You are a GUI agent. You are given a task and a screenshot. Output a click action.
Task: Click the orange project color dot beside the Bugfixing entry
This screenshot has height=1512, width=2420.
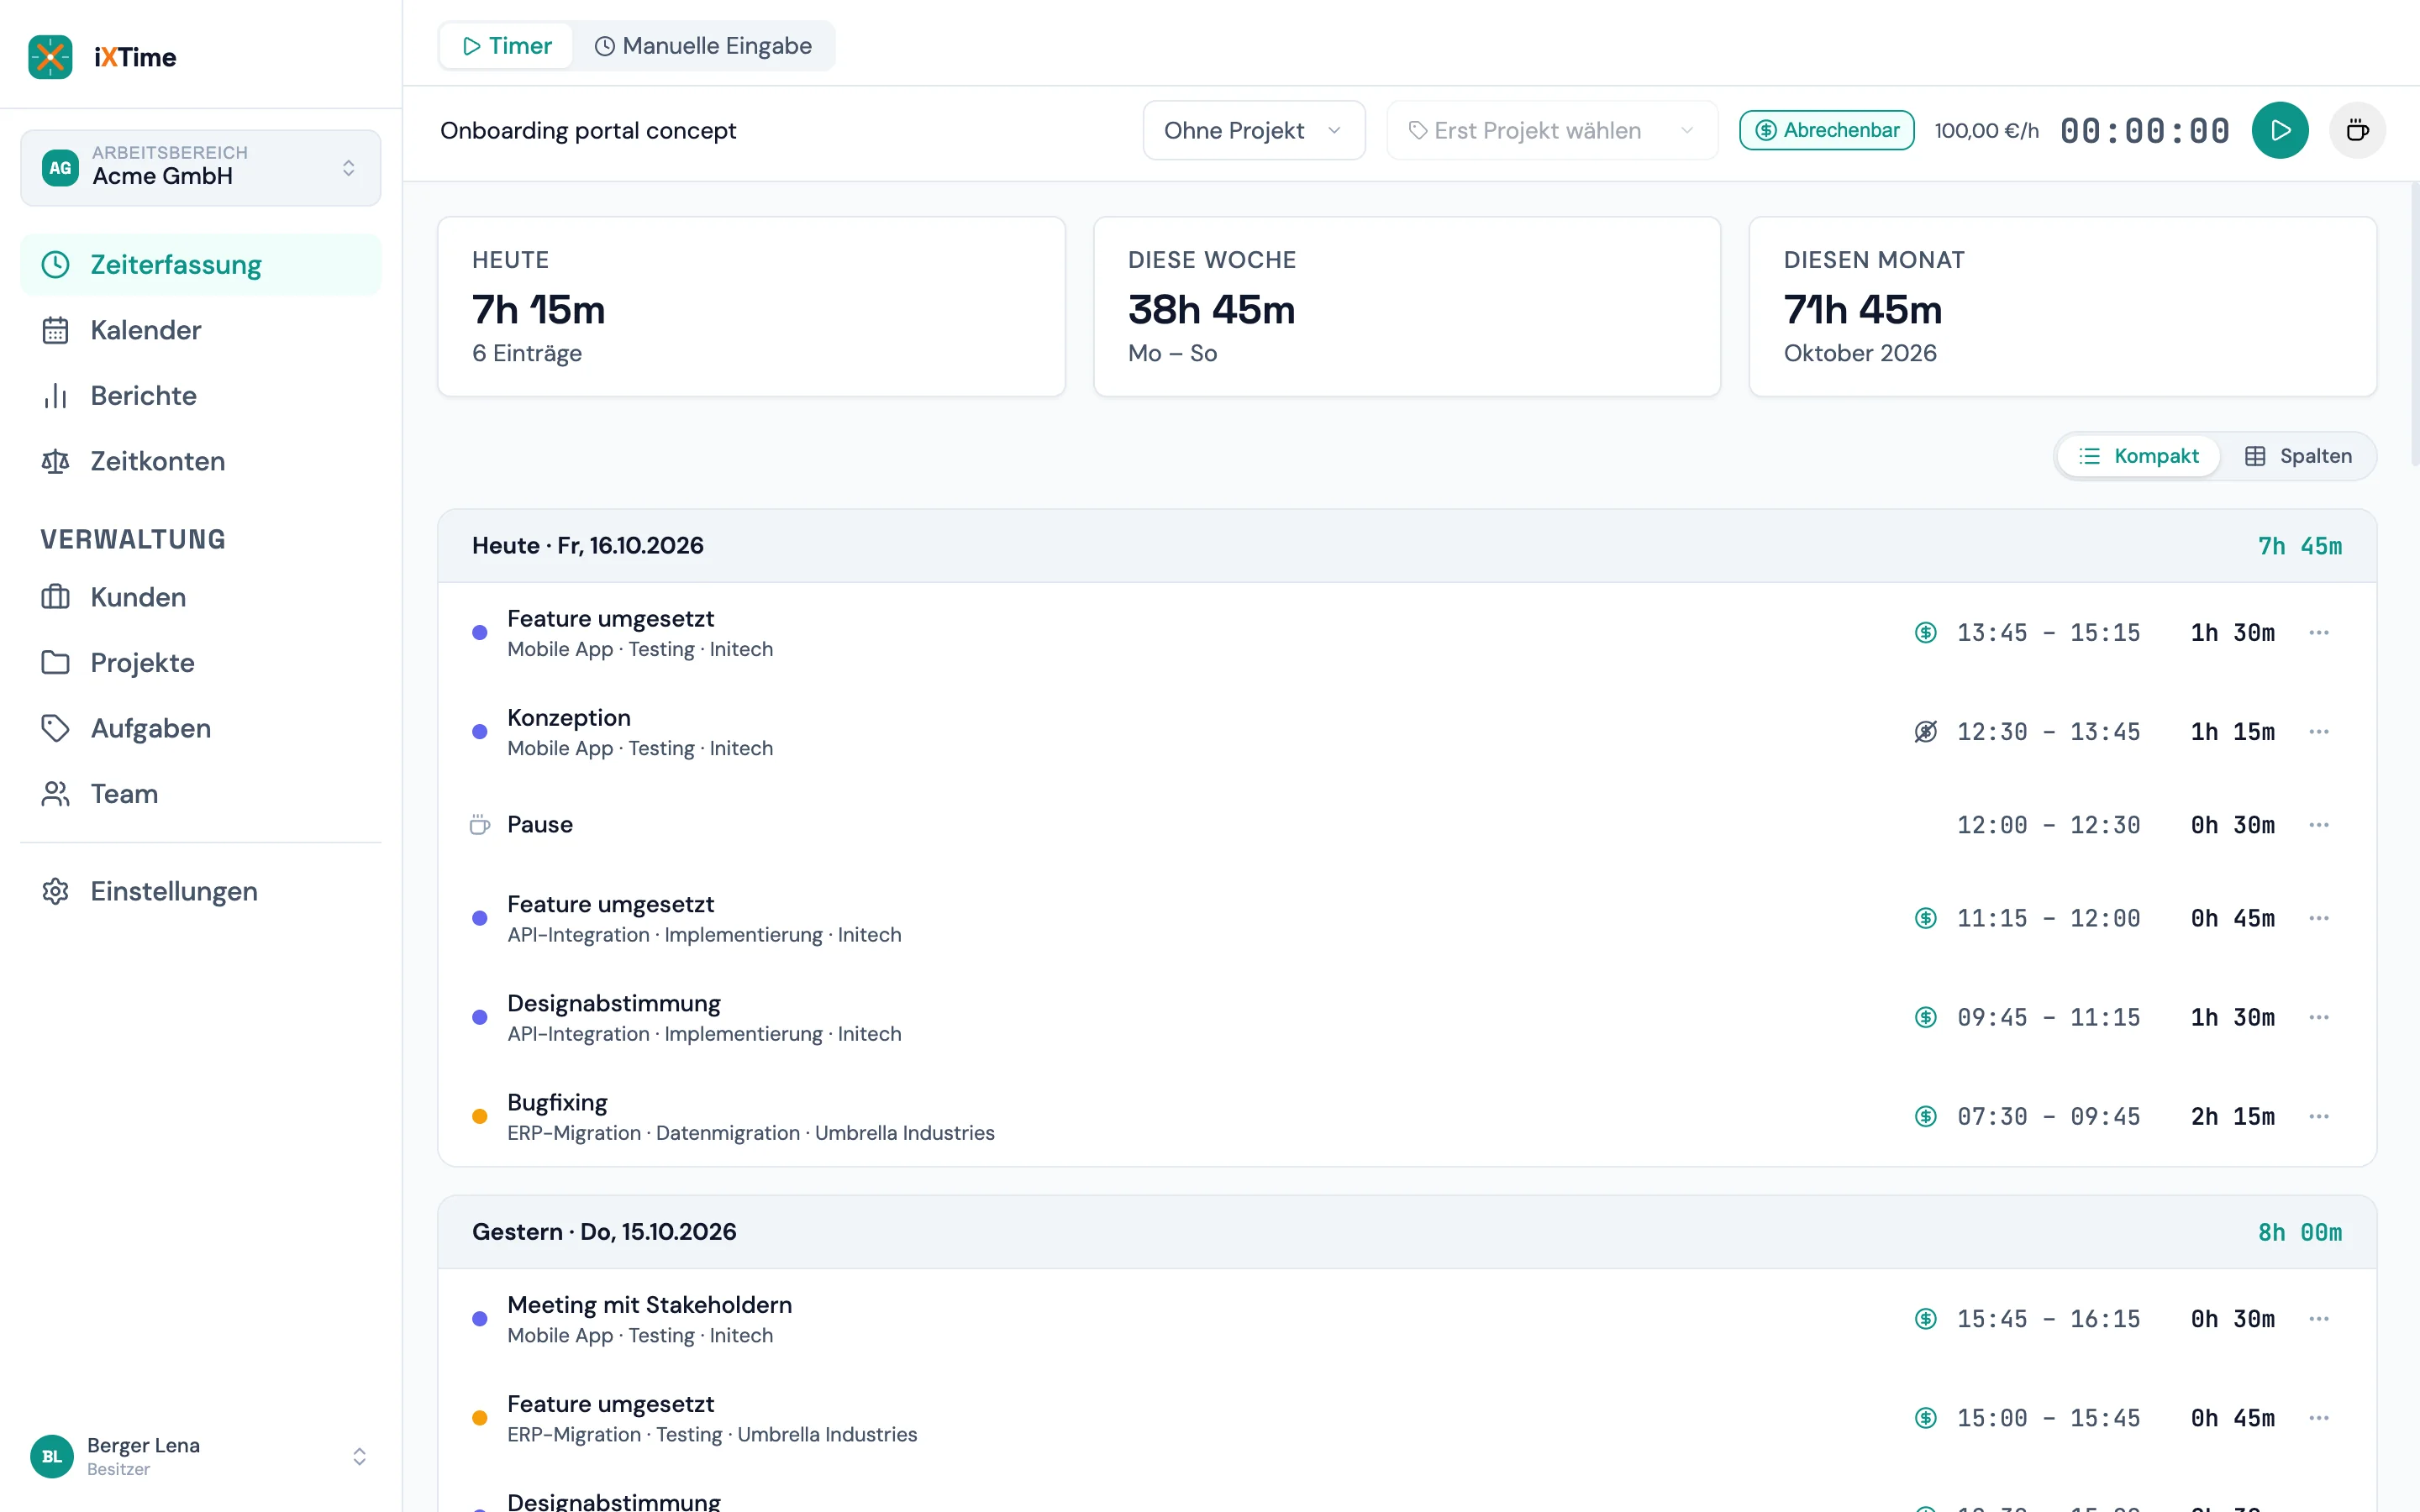click(480, 1116)
